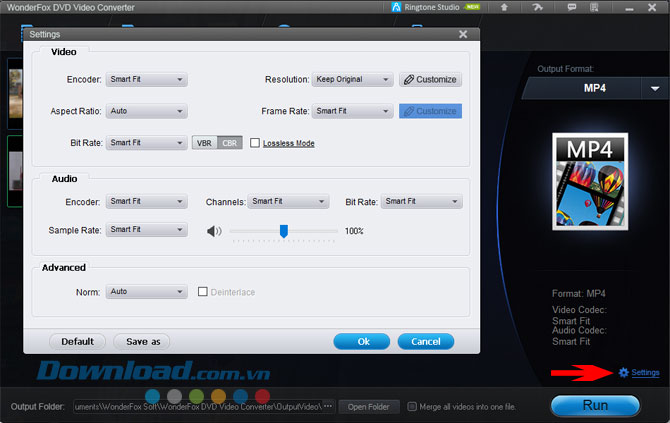Click the browse dots in output path

click(328, 406)
